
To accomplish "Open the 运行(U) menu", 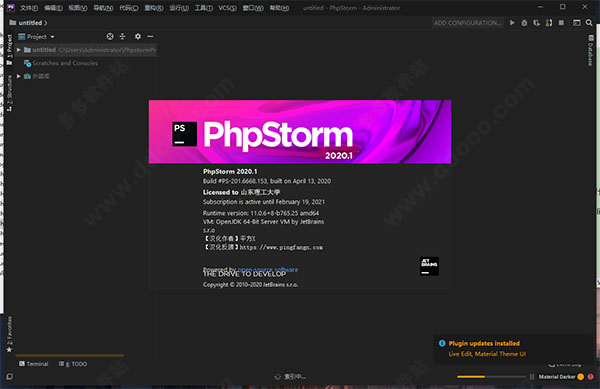I will coord(179,8).
